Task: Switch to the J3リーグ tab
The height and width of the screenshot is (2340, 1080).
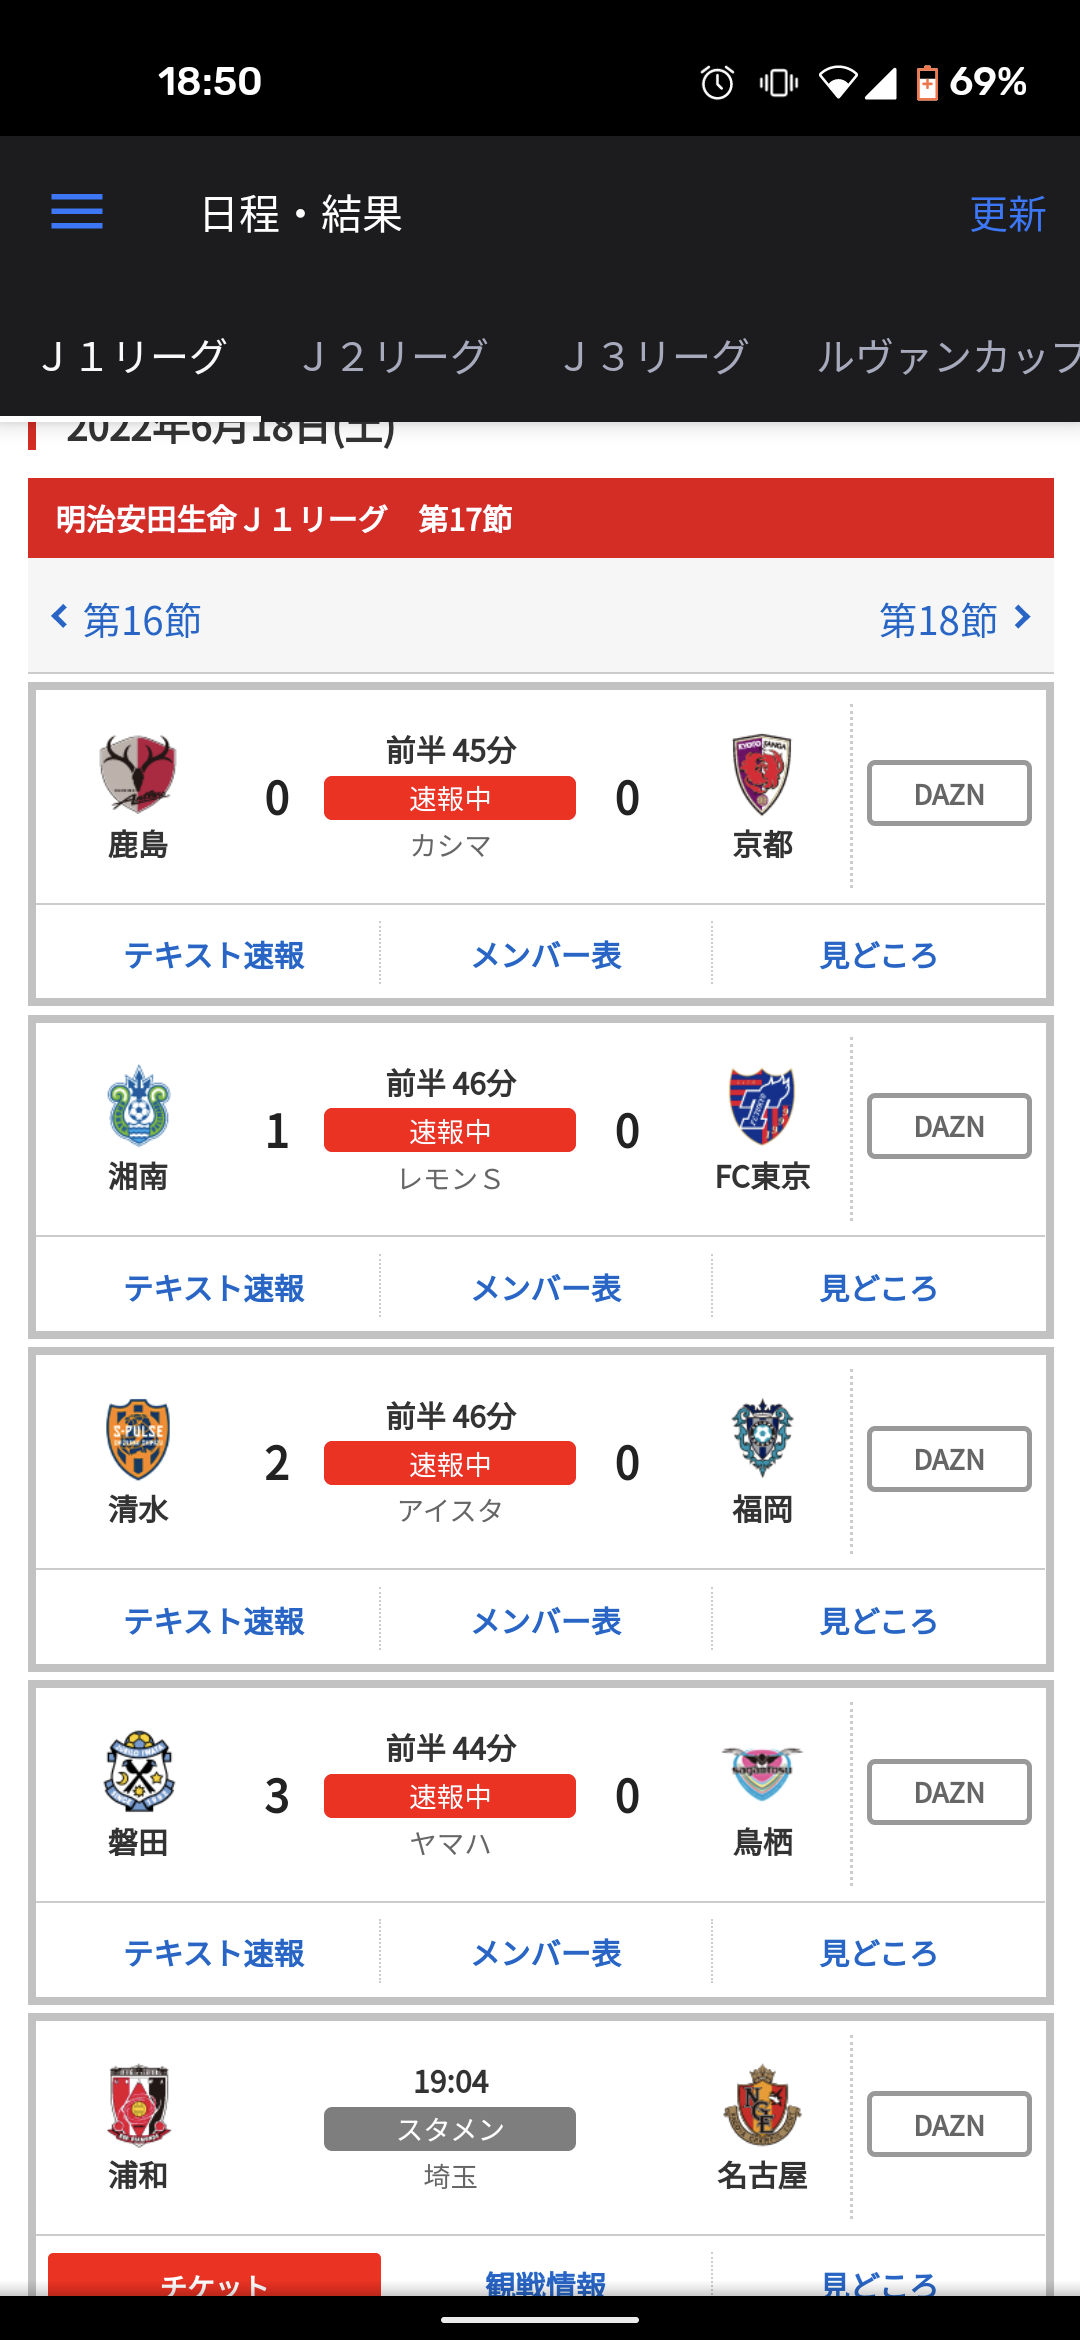Action: pos(655,356)
